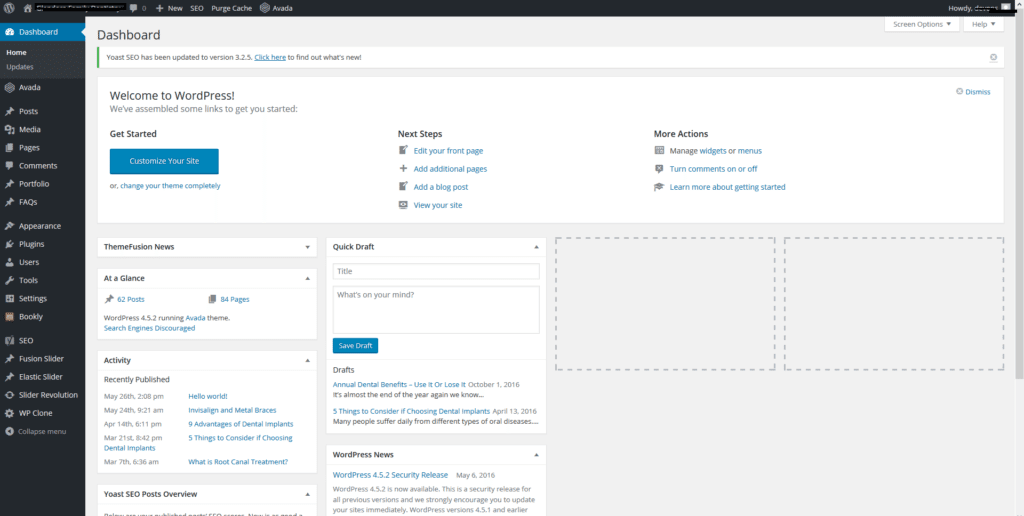Click the Media icon in sidebar
This screenshot has width=1024, height=516.
9,130
